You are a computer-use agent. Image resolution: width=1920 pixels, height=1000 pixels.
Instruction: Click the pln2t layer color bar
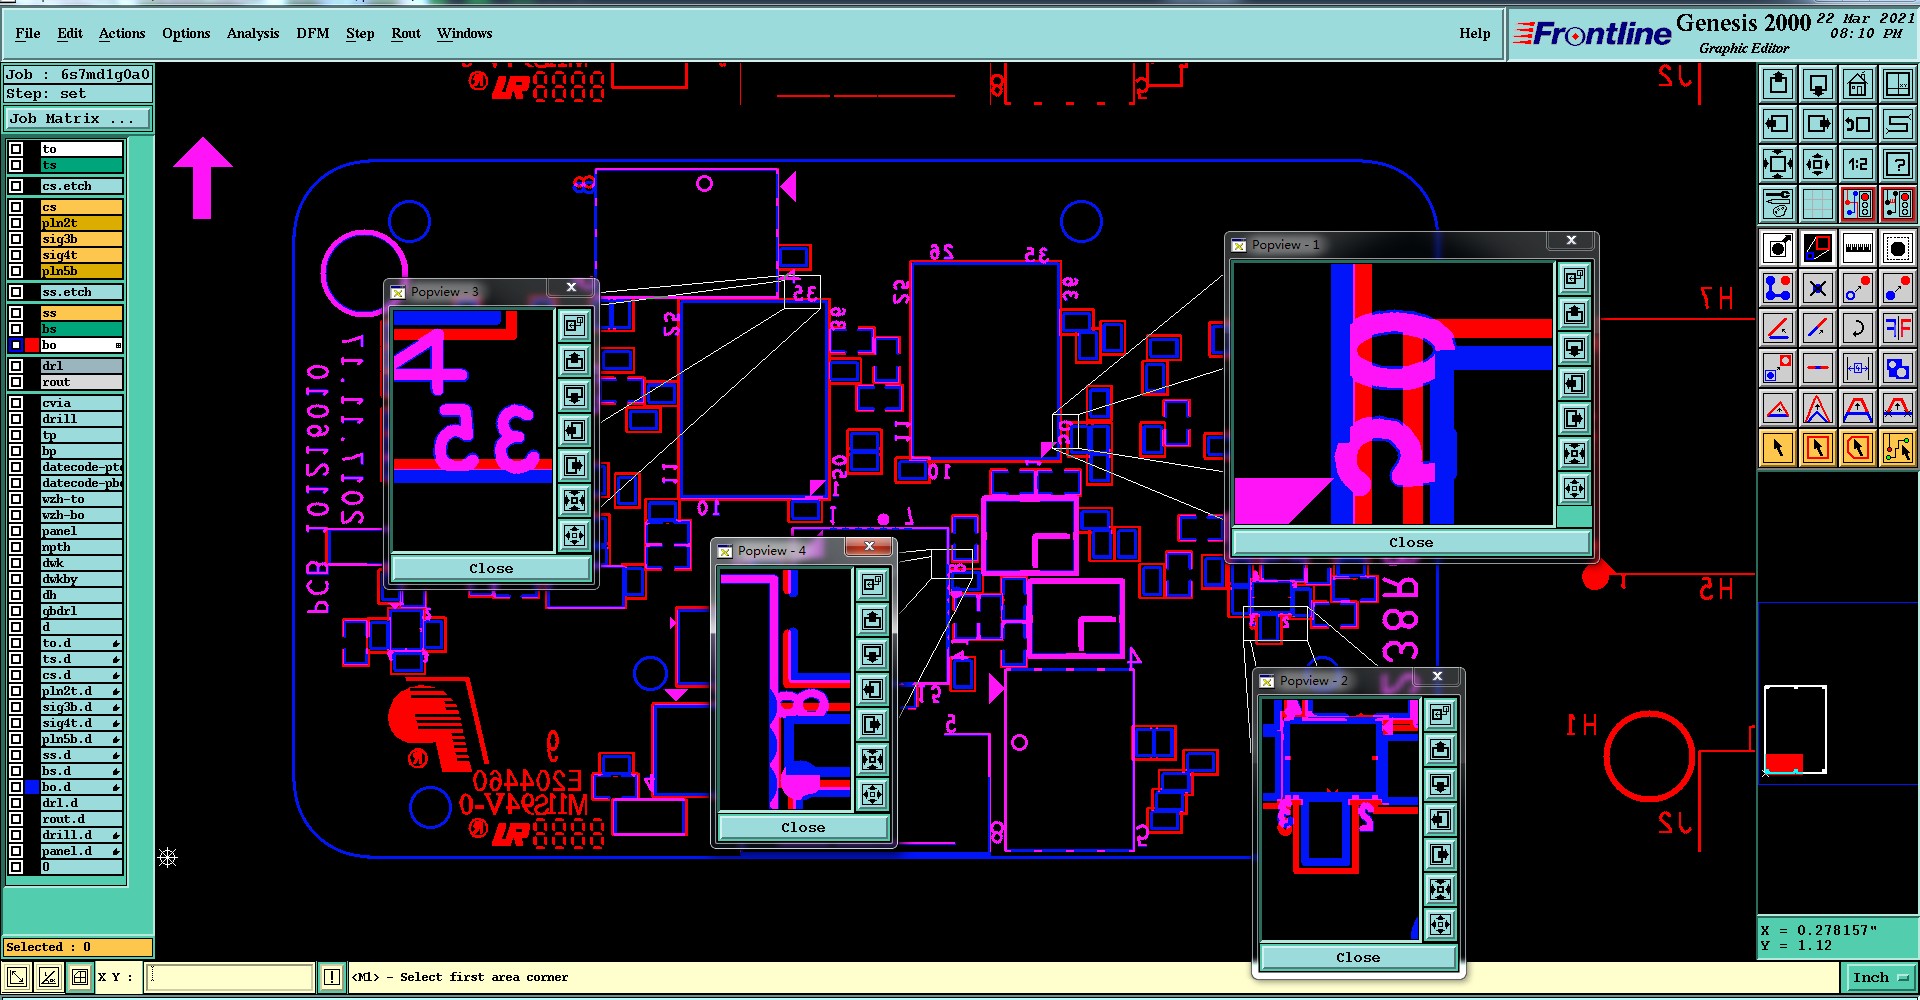pos(81,223)
